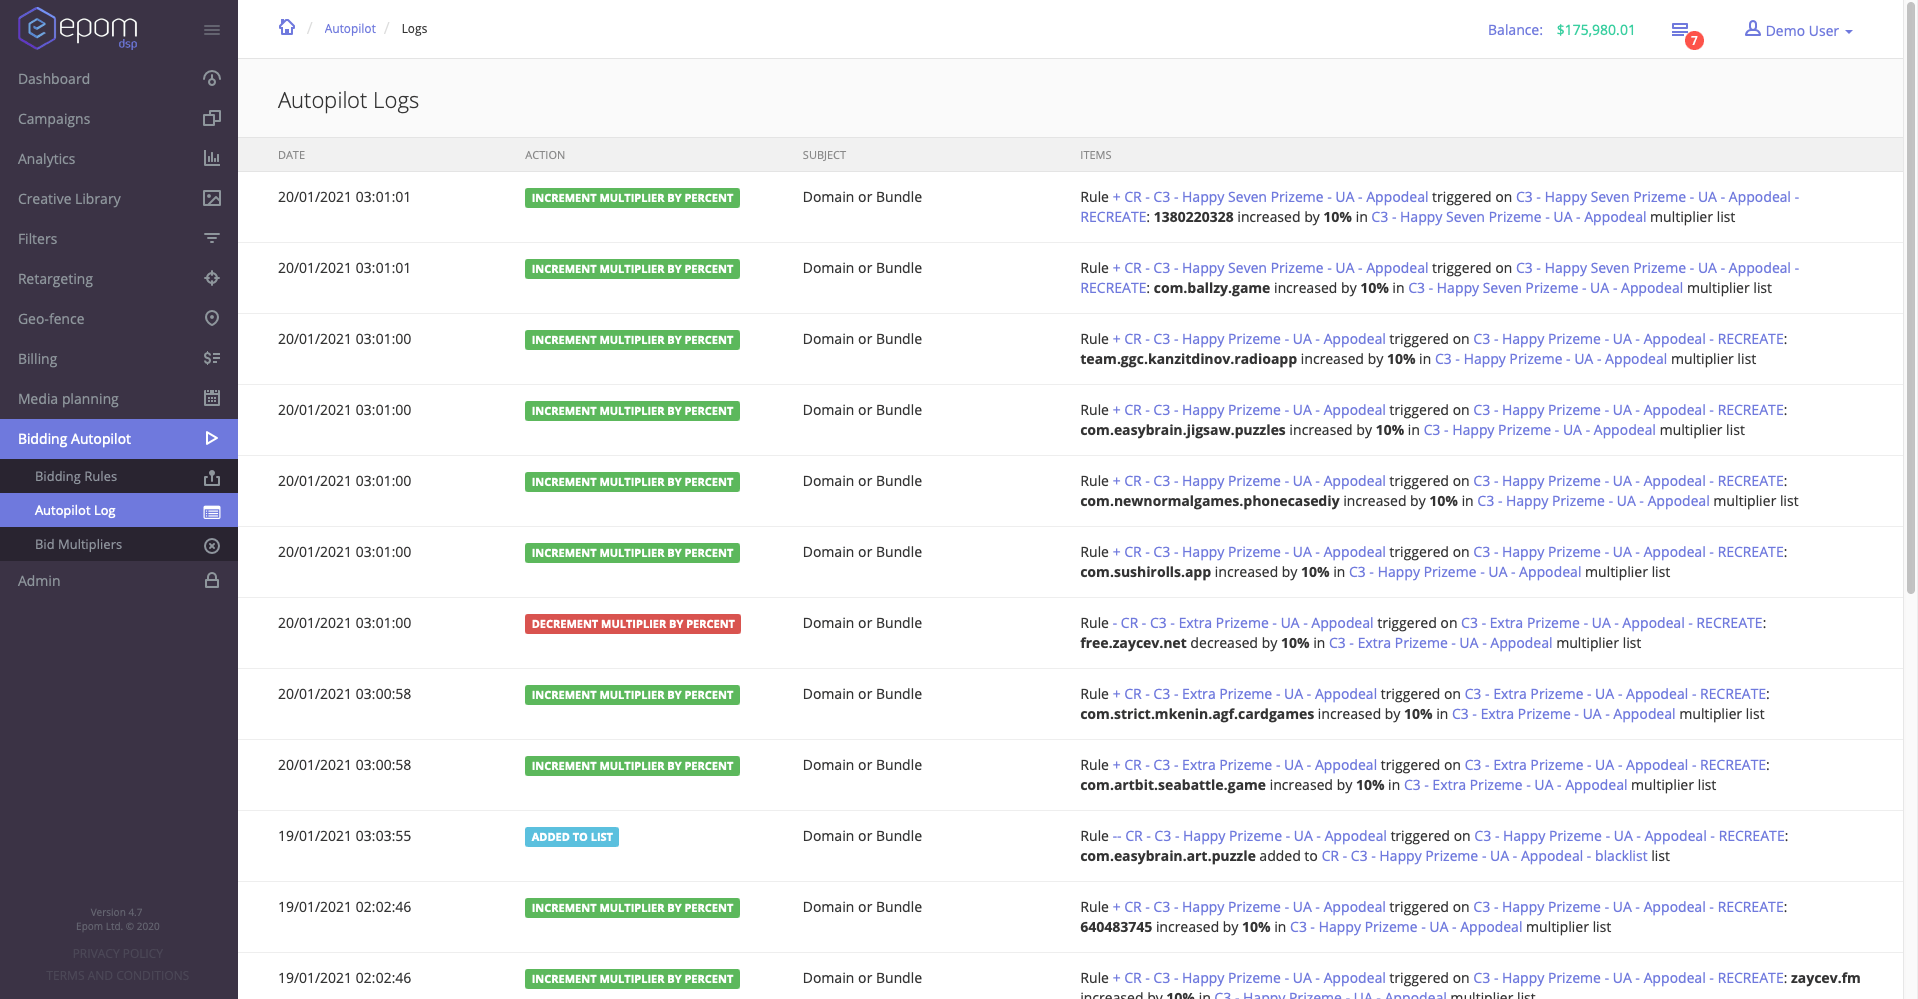Click the Autopilot breadcrumb link

click(x=350, y=29)
